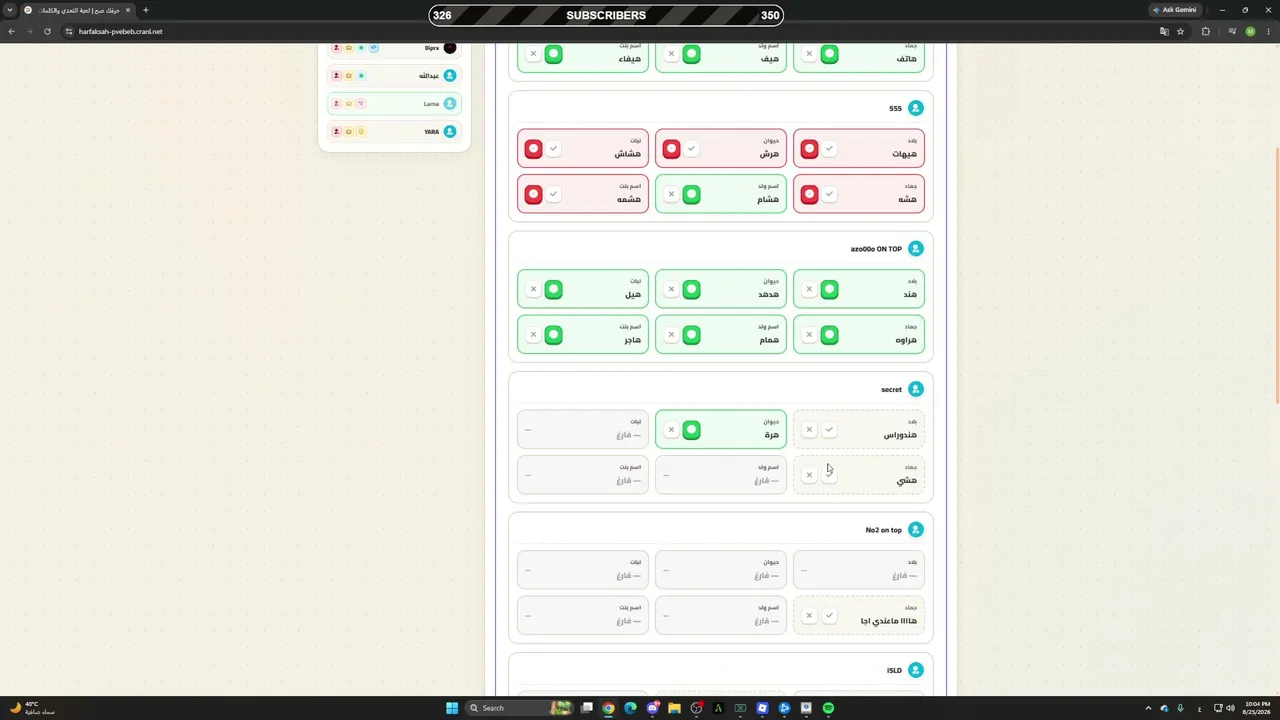Reject the answer هندوراس with the X button
Viewport: 1280px width, 720px height.
click(x=809, y=429)
